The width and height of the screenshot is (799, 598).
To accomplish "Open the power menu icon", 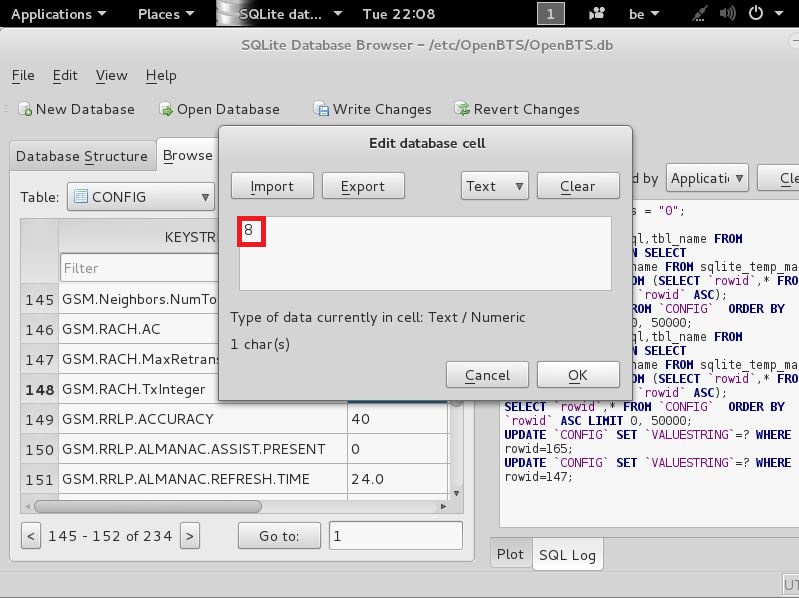I will coord(756,14).
